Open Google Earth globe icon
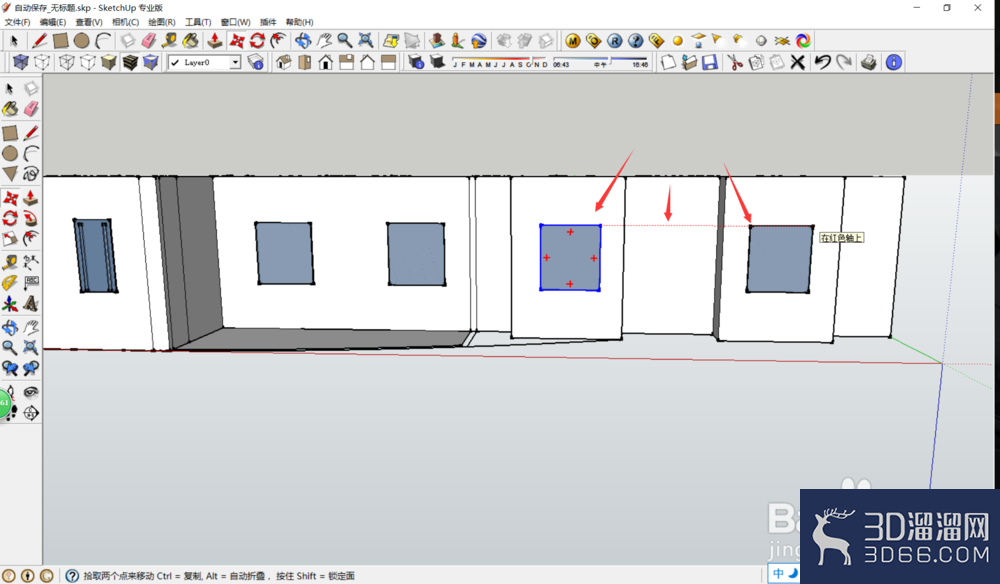Viewport: 1000px width, 584px height. coord(479,41)
